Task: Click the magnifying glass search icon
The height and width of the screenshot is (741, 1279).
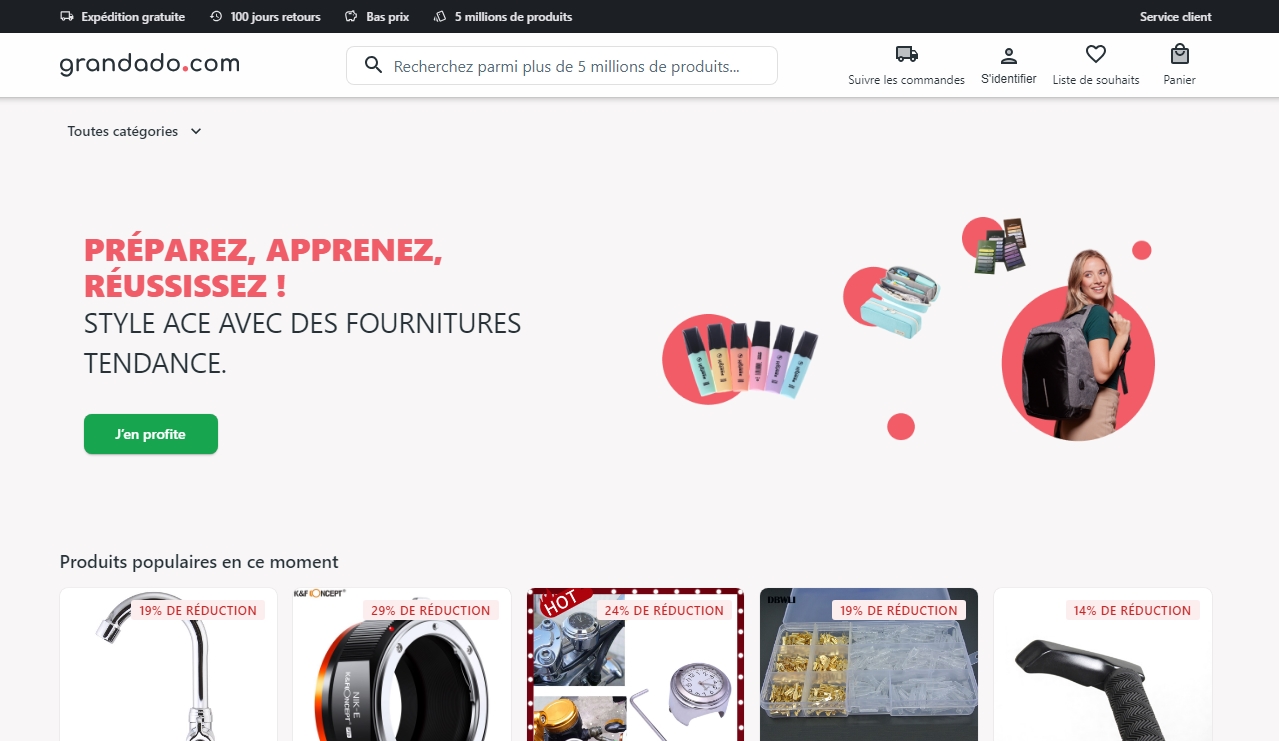Action: [x=374, y=66]
